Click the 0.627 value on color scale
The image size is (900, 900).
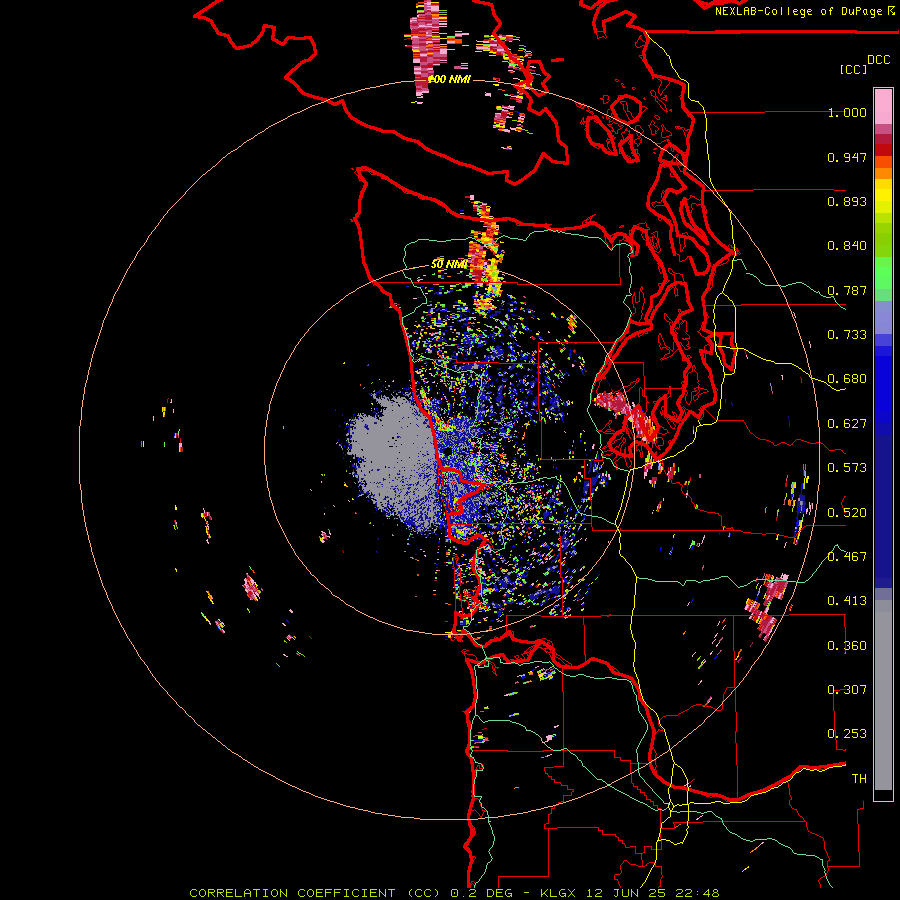pyautogui.click(x=847, y=424)
